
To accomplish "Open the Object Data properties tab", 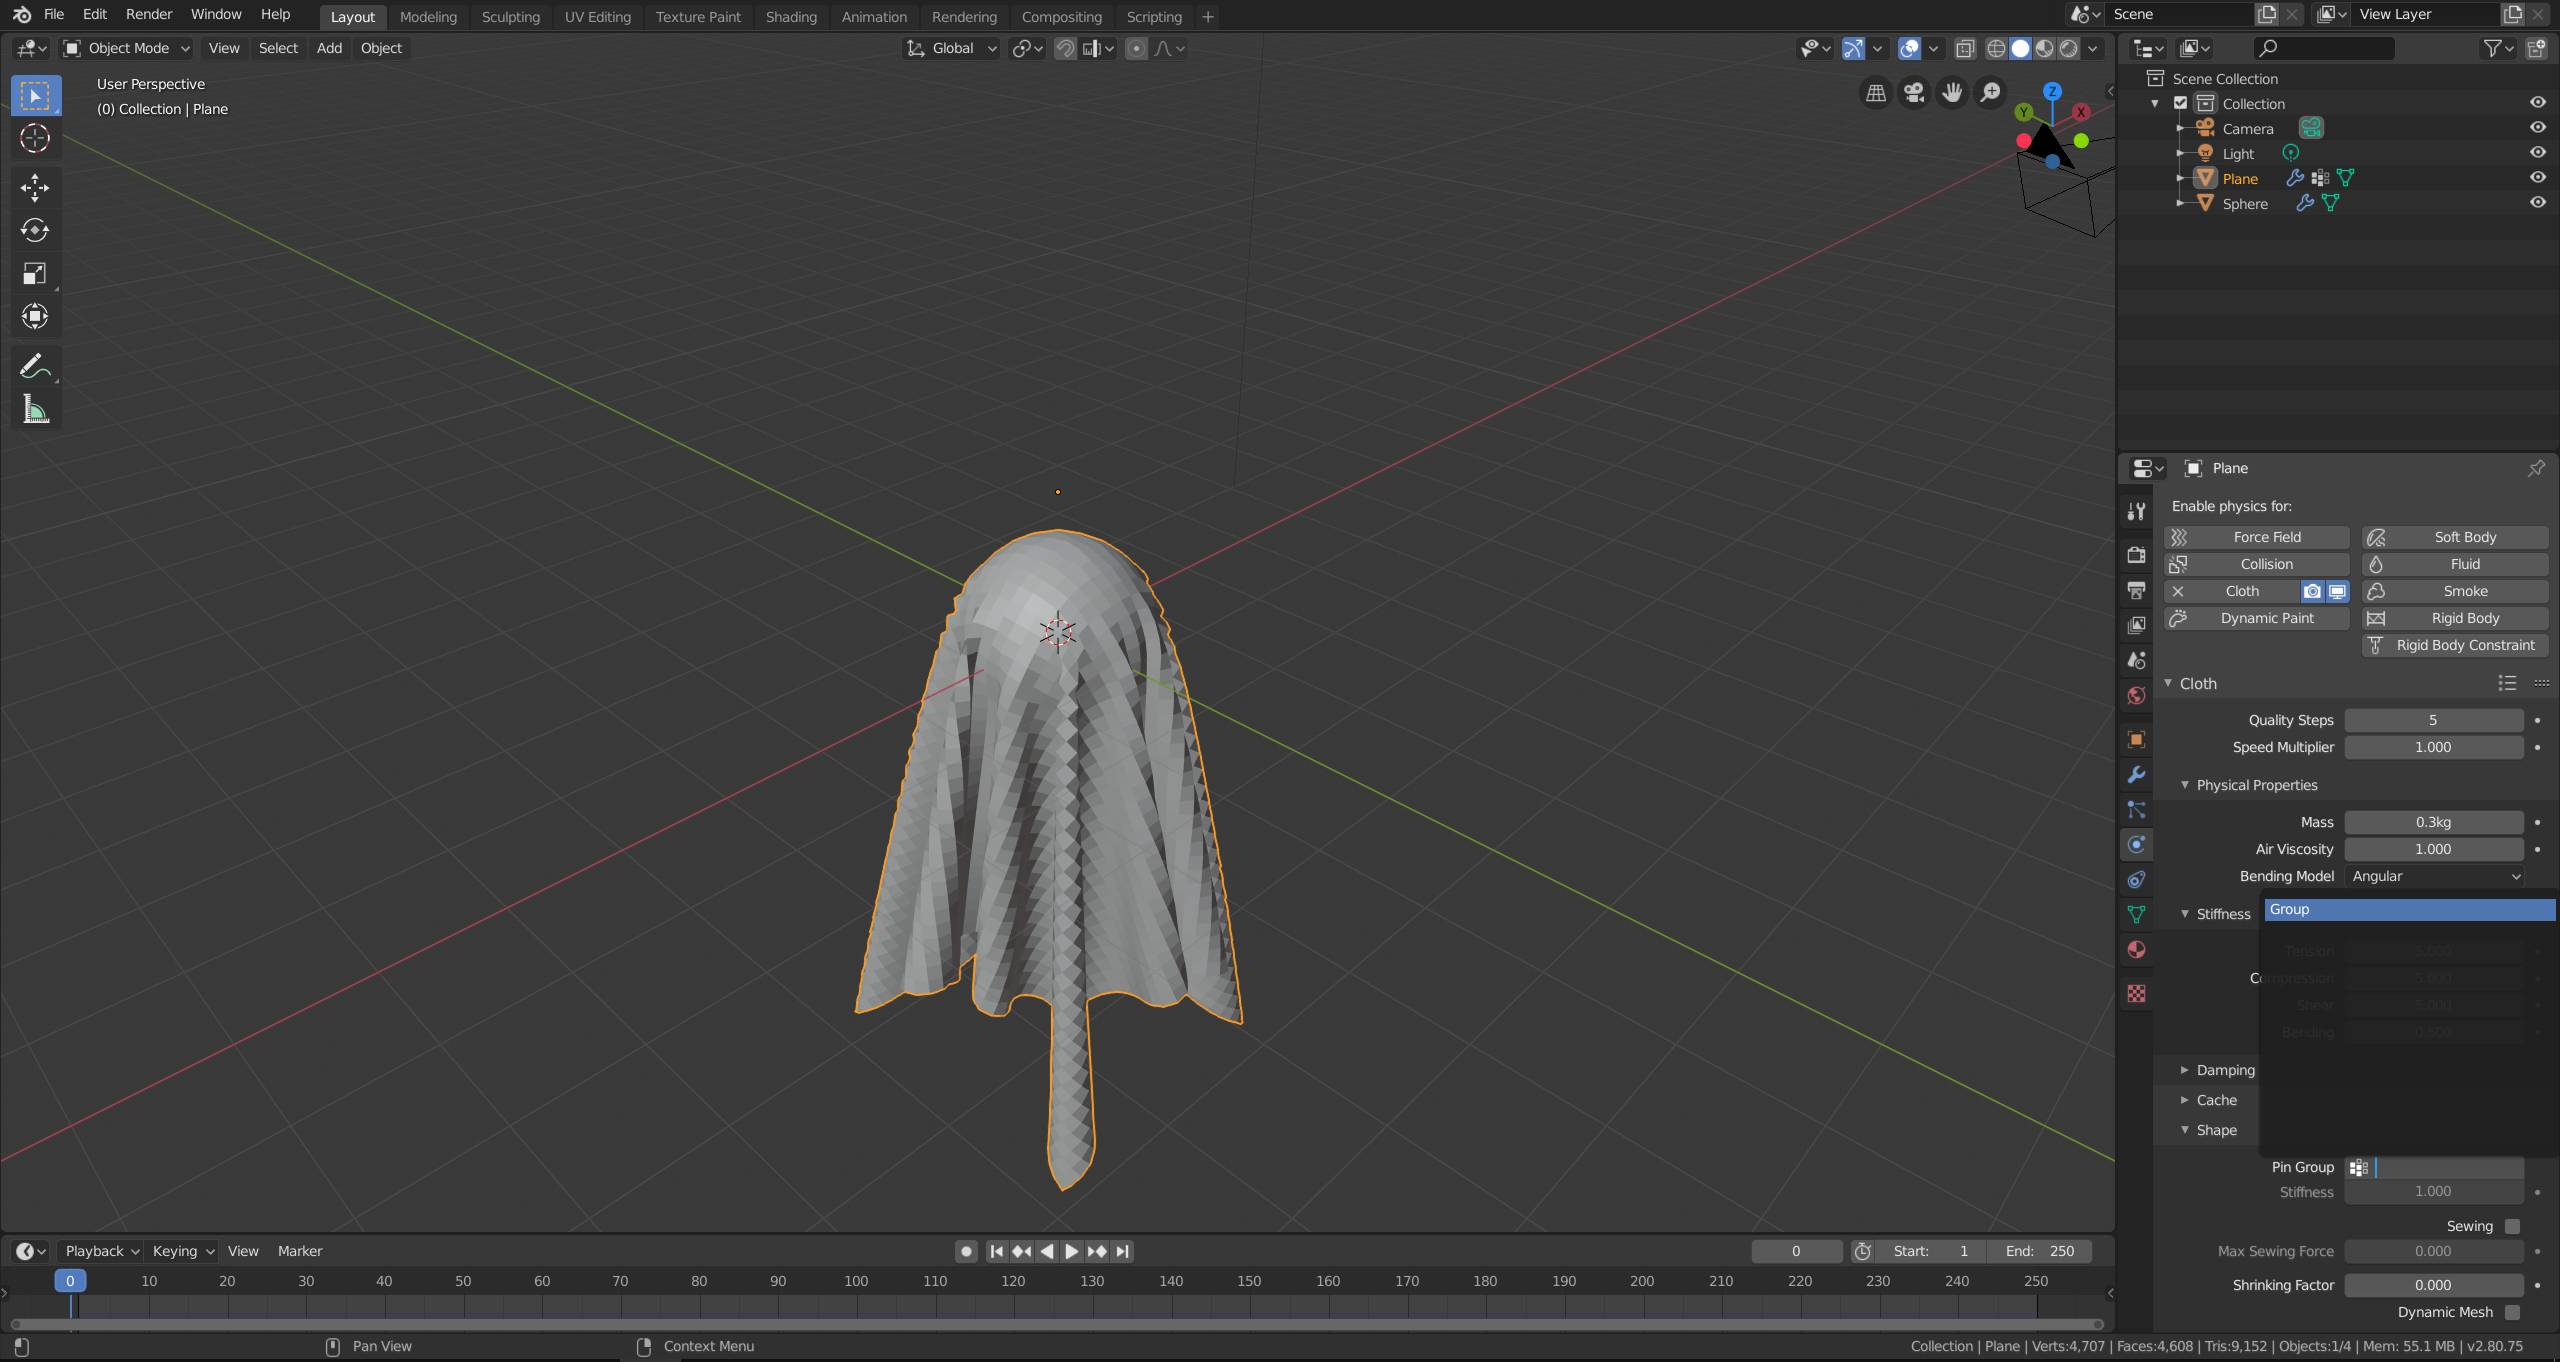I will tap(2136, 915).
